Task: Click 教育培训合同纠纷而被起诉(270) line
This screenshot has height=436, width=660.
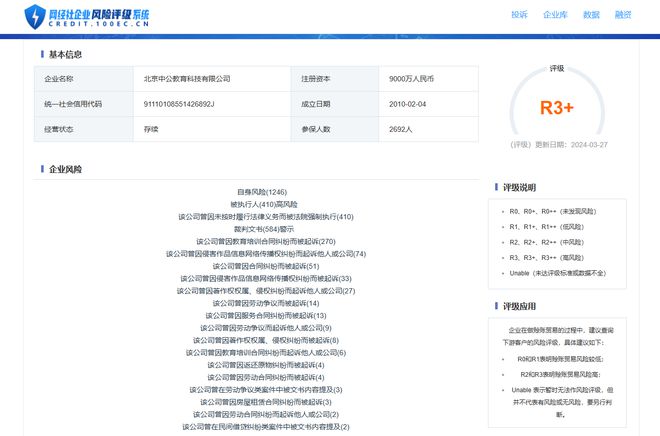Action: (266, 242)
